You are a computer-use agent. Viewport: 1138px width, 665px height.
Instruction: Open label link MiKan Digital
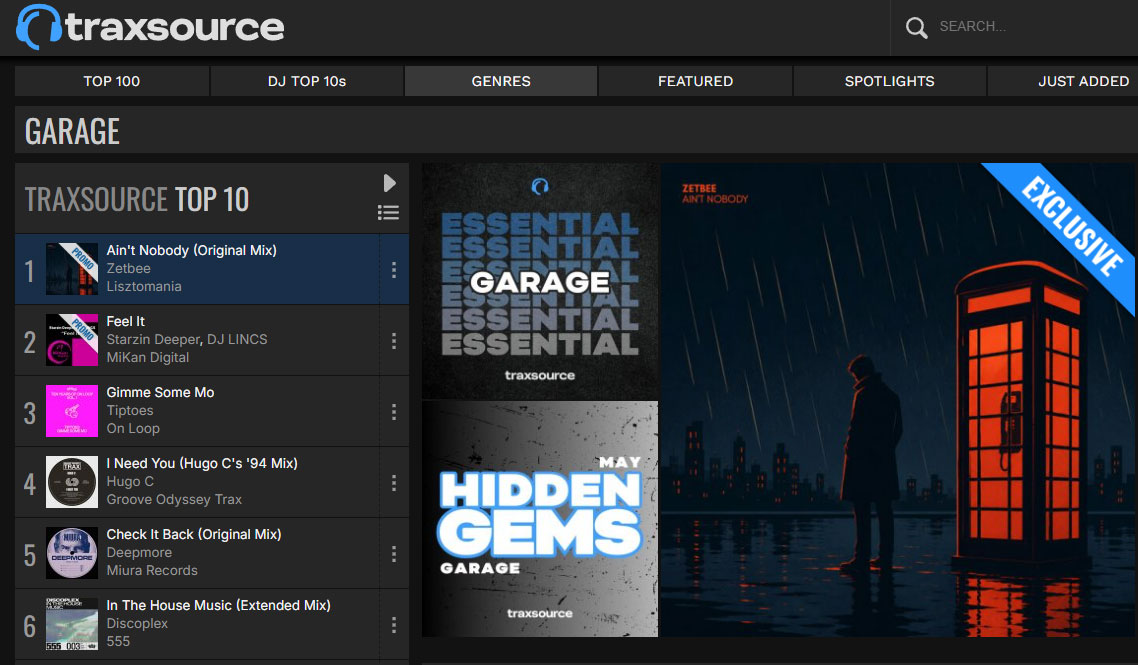coord(147,358)
